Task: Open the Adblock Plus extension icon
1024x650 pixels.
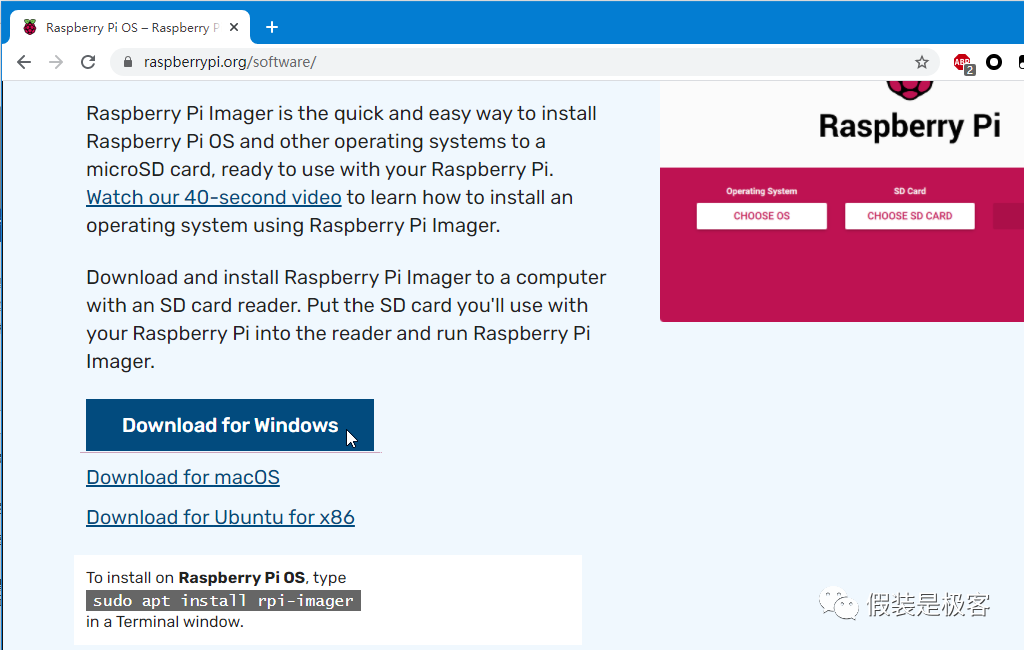Action: pos(963,63)
